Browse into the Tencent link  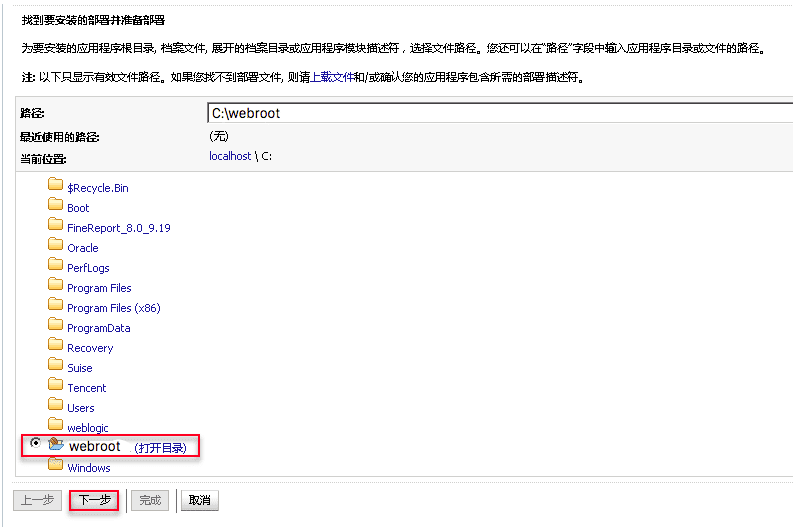pos(87,388)
